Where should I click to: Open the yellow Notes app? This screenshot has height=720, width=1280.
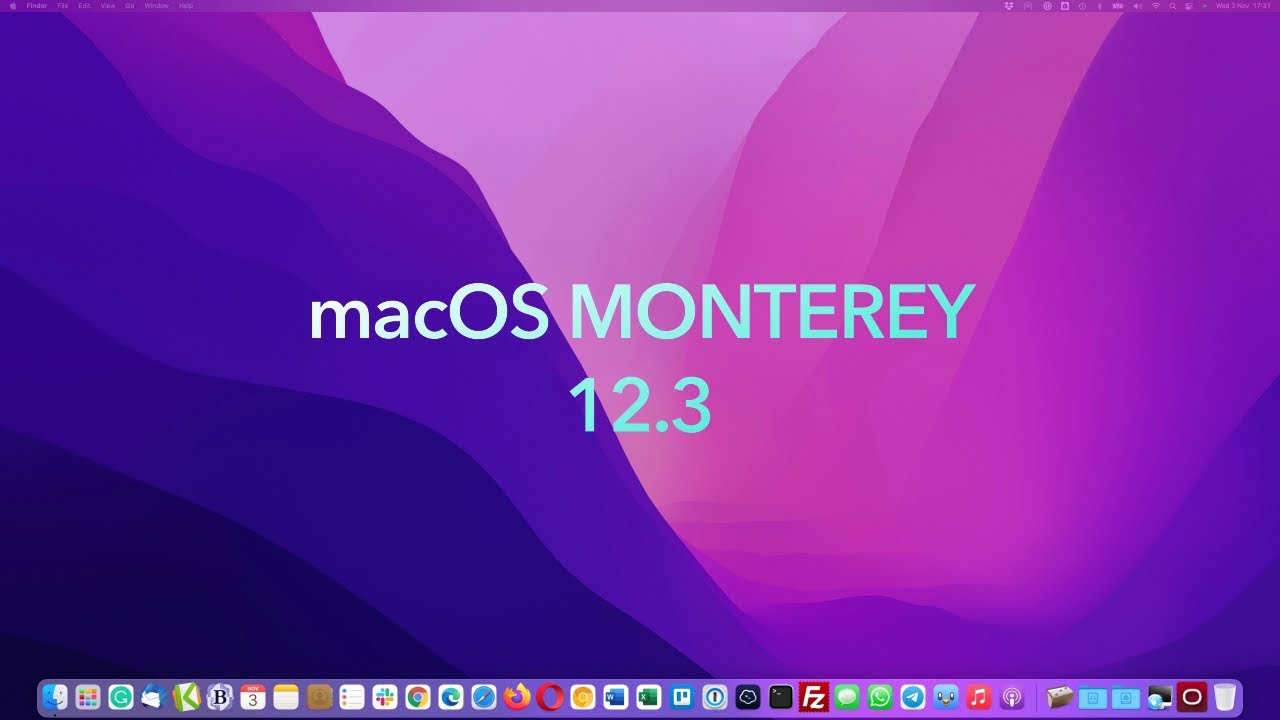tap(286, 697)
